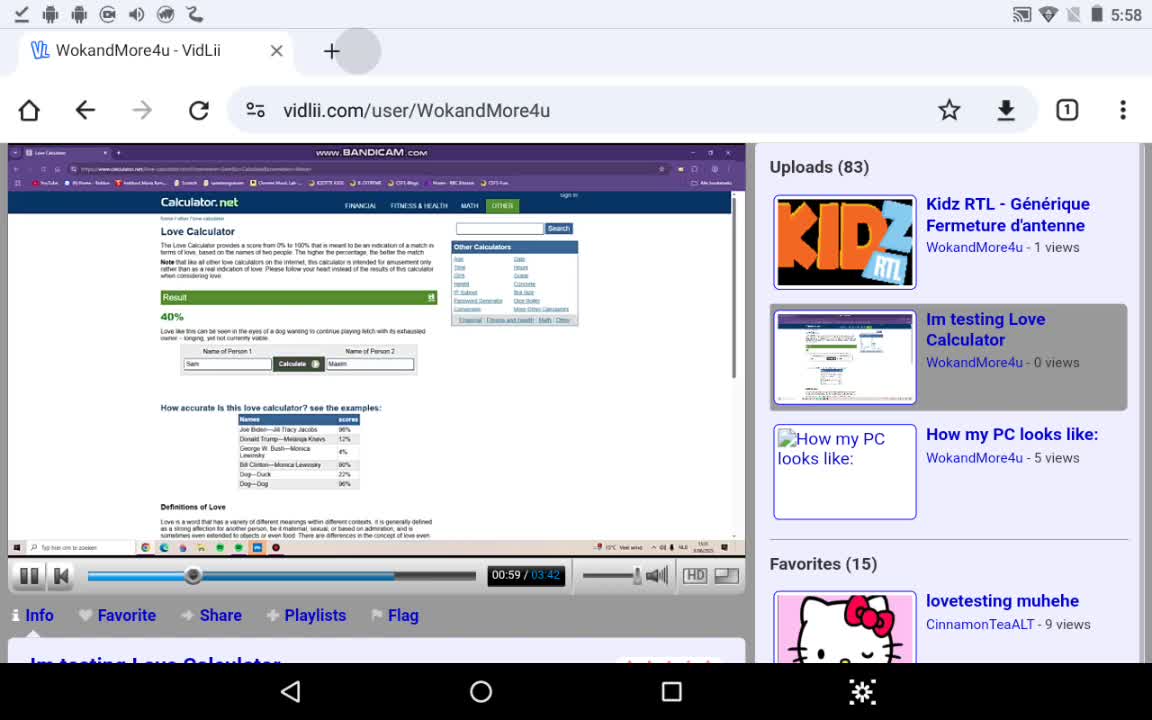
Task: Visit the CinnamonTeaALT channel
Action: tap(979, 624)
